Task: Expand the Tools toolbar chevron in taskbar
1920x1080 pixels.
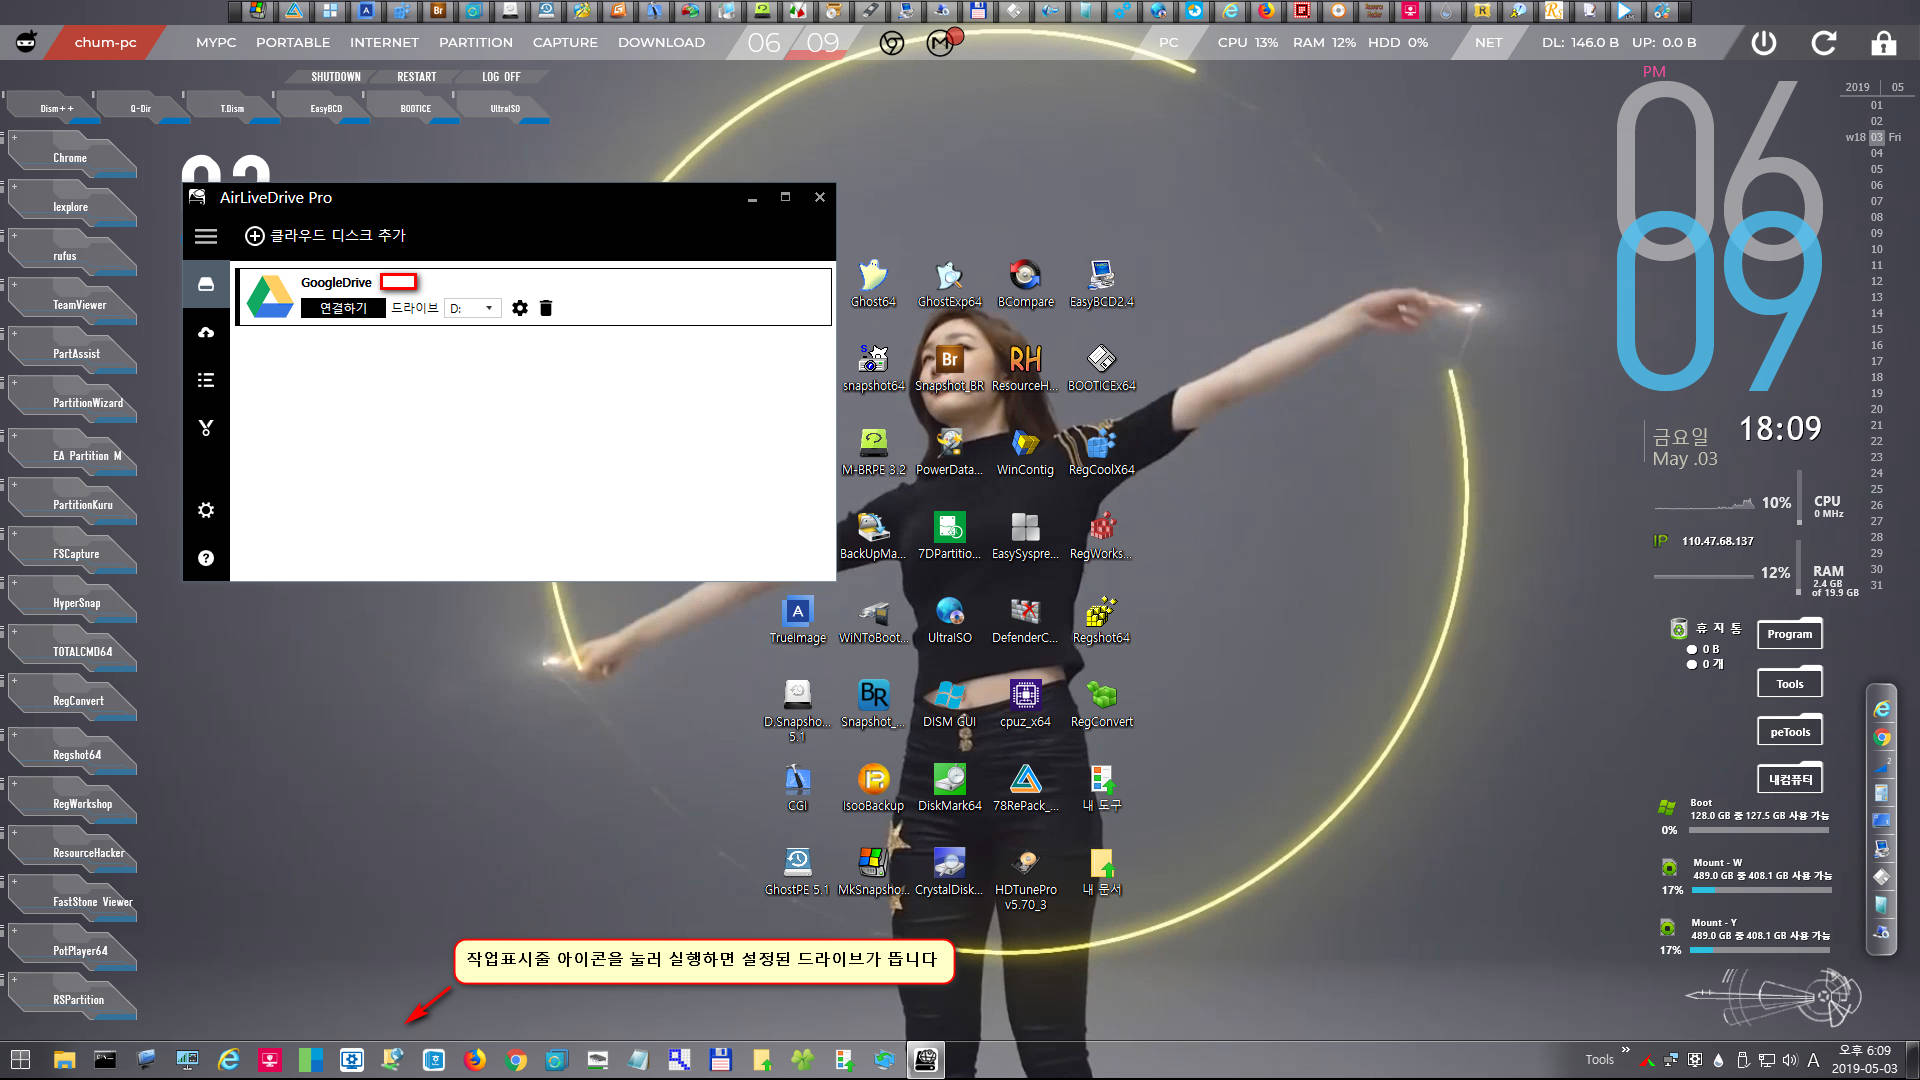Action: [x=1625, y=1050]
